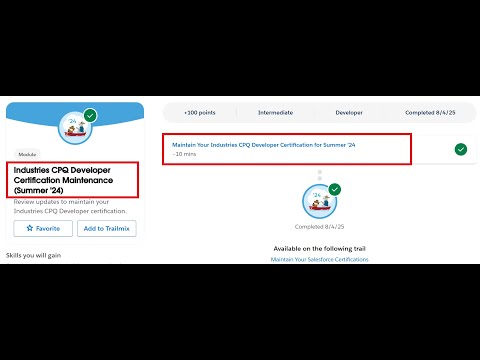Click the completed badge image above the Completed date
The height and width of the screenshot is (360, 480).
tap(319, 202)
